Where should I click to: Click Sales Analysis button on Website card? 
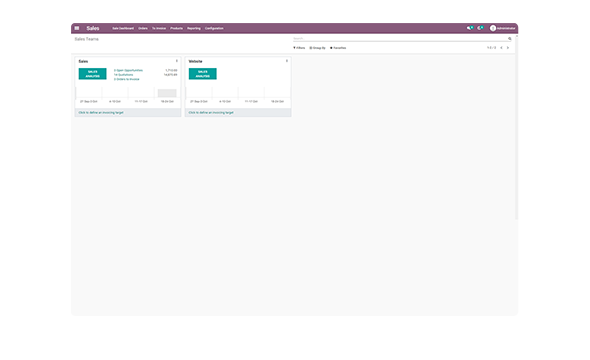pyautogui.click(x=203, y=74)
